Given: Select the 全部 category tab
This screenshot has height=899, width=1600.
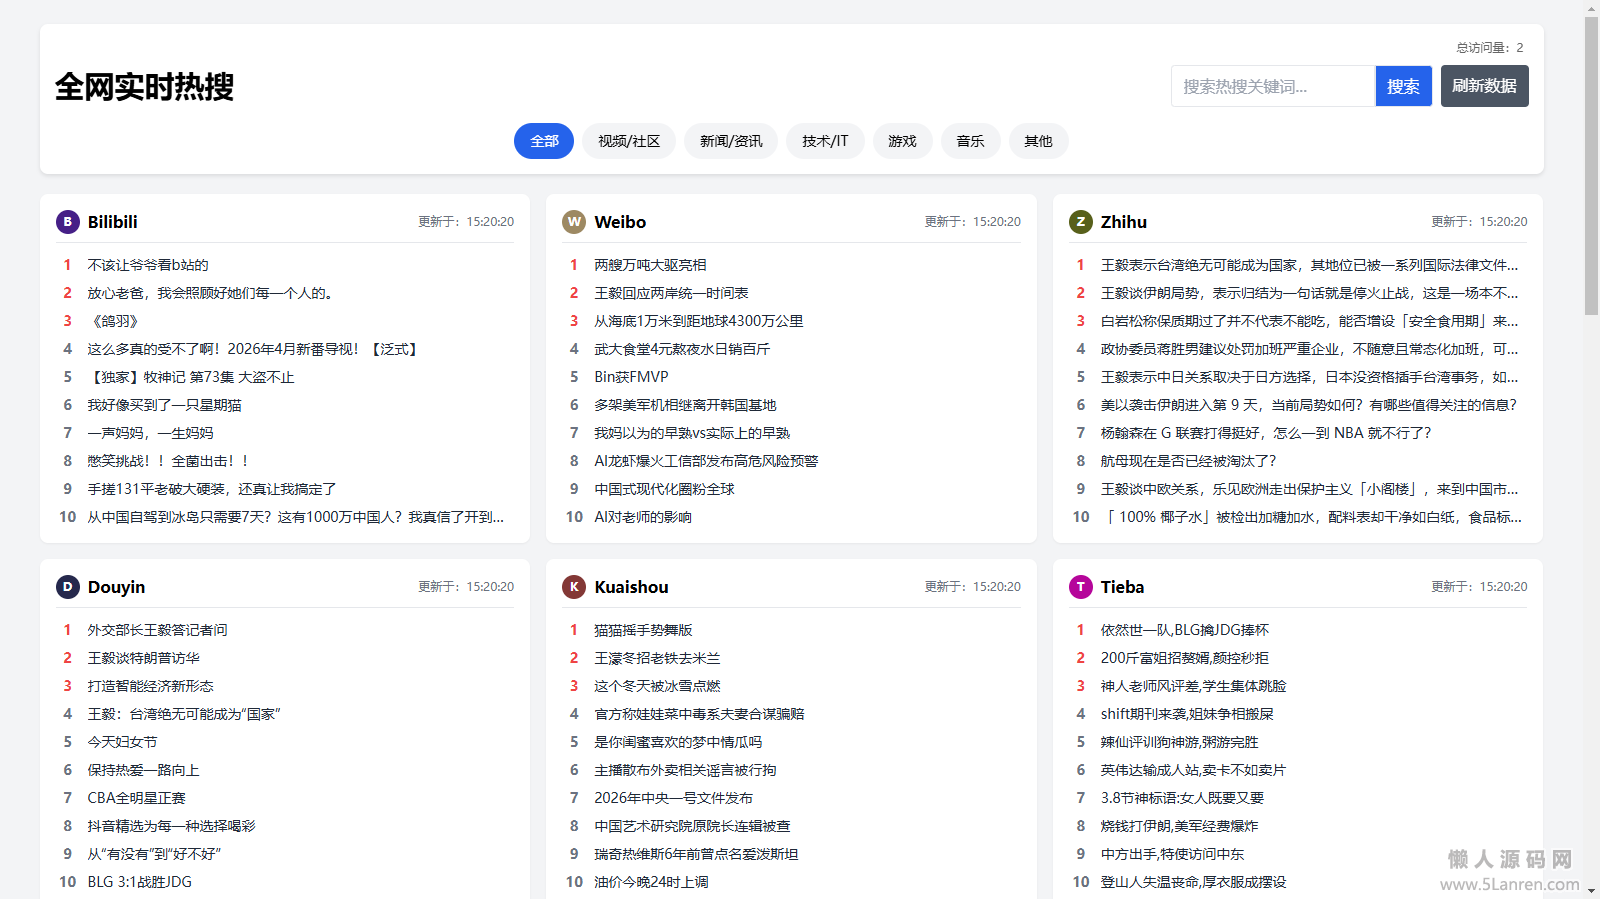Looking at the screenshot, I should [544, 141].
